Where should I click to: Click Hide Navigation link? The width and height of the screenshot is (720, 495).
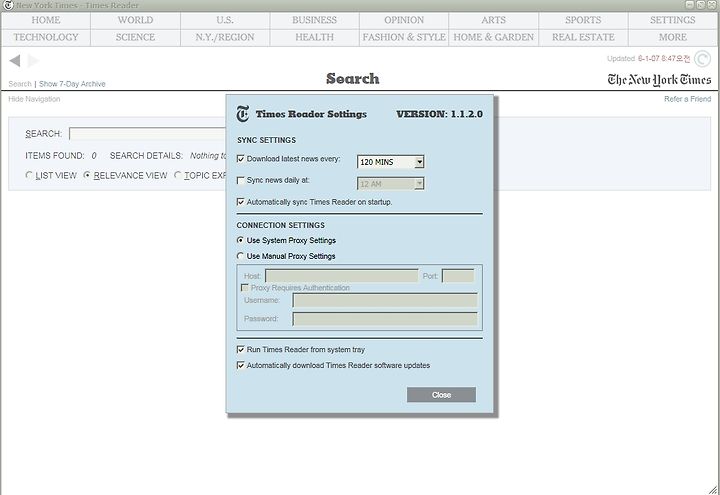34,99
